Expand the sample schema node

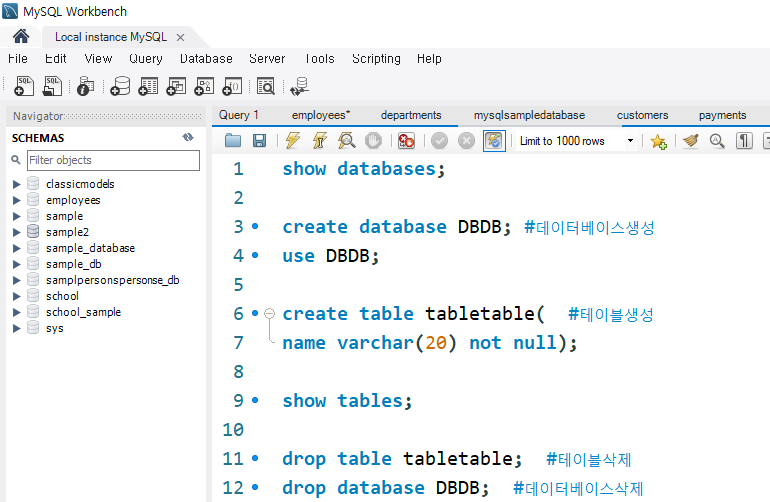[x=17, y=216]
